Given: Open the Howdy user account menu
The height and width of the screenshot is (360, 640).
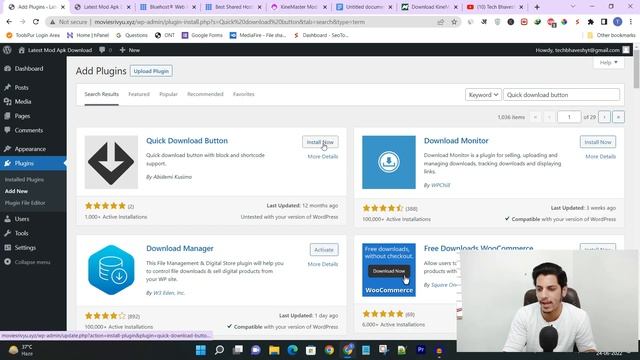Looking at the screenshot, I should (582, 50).
